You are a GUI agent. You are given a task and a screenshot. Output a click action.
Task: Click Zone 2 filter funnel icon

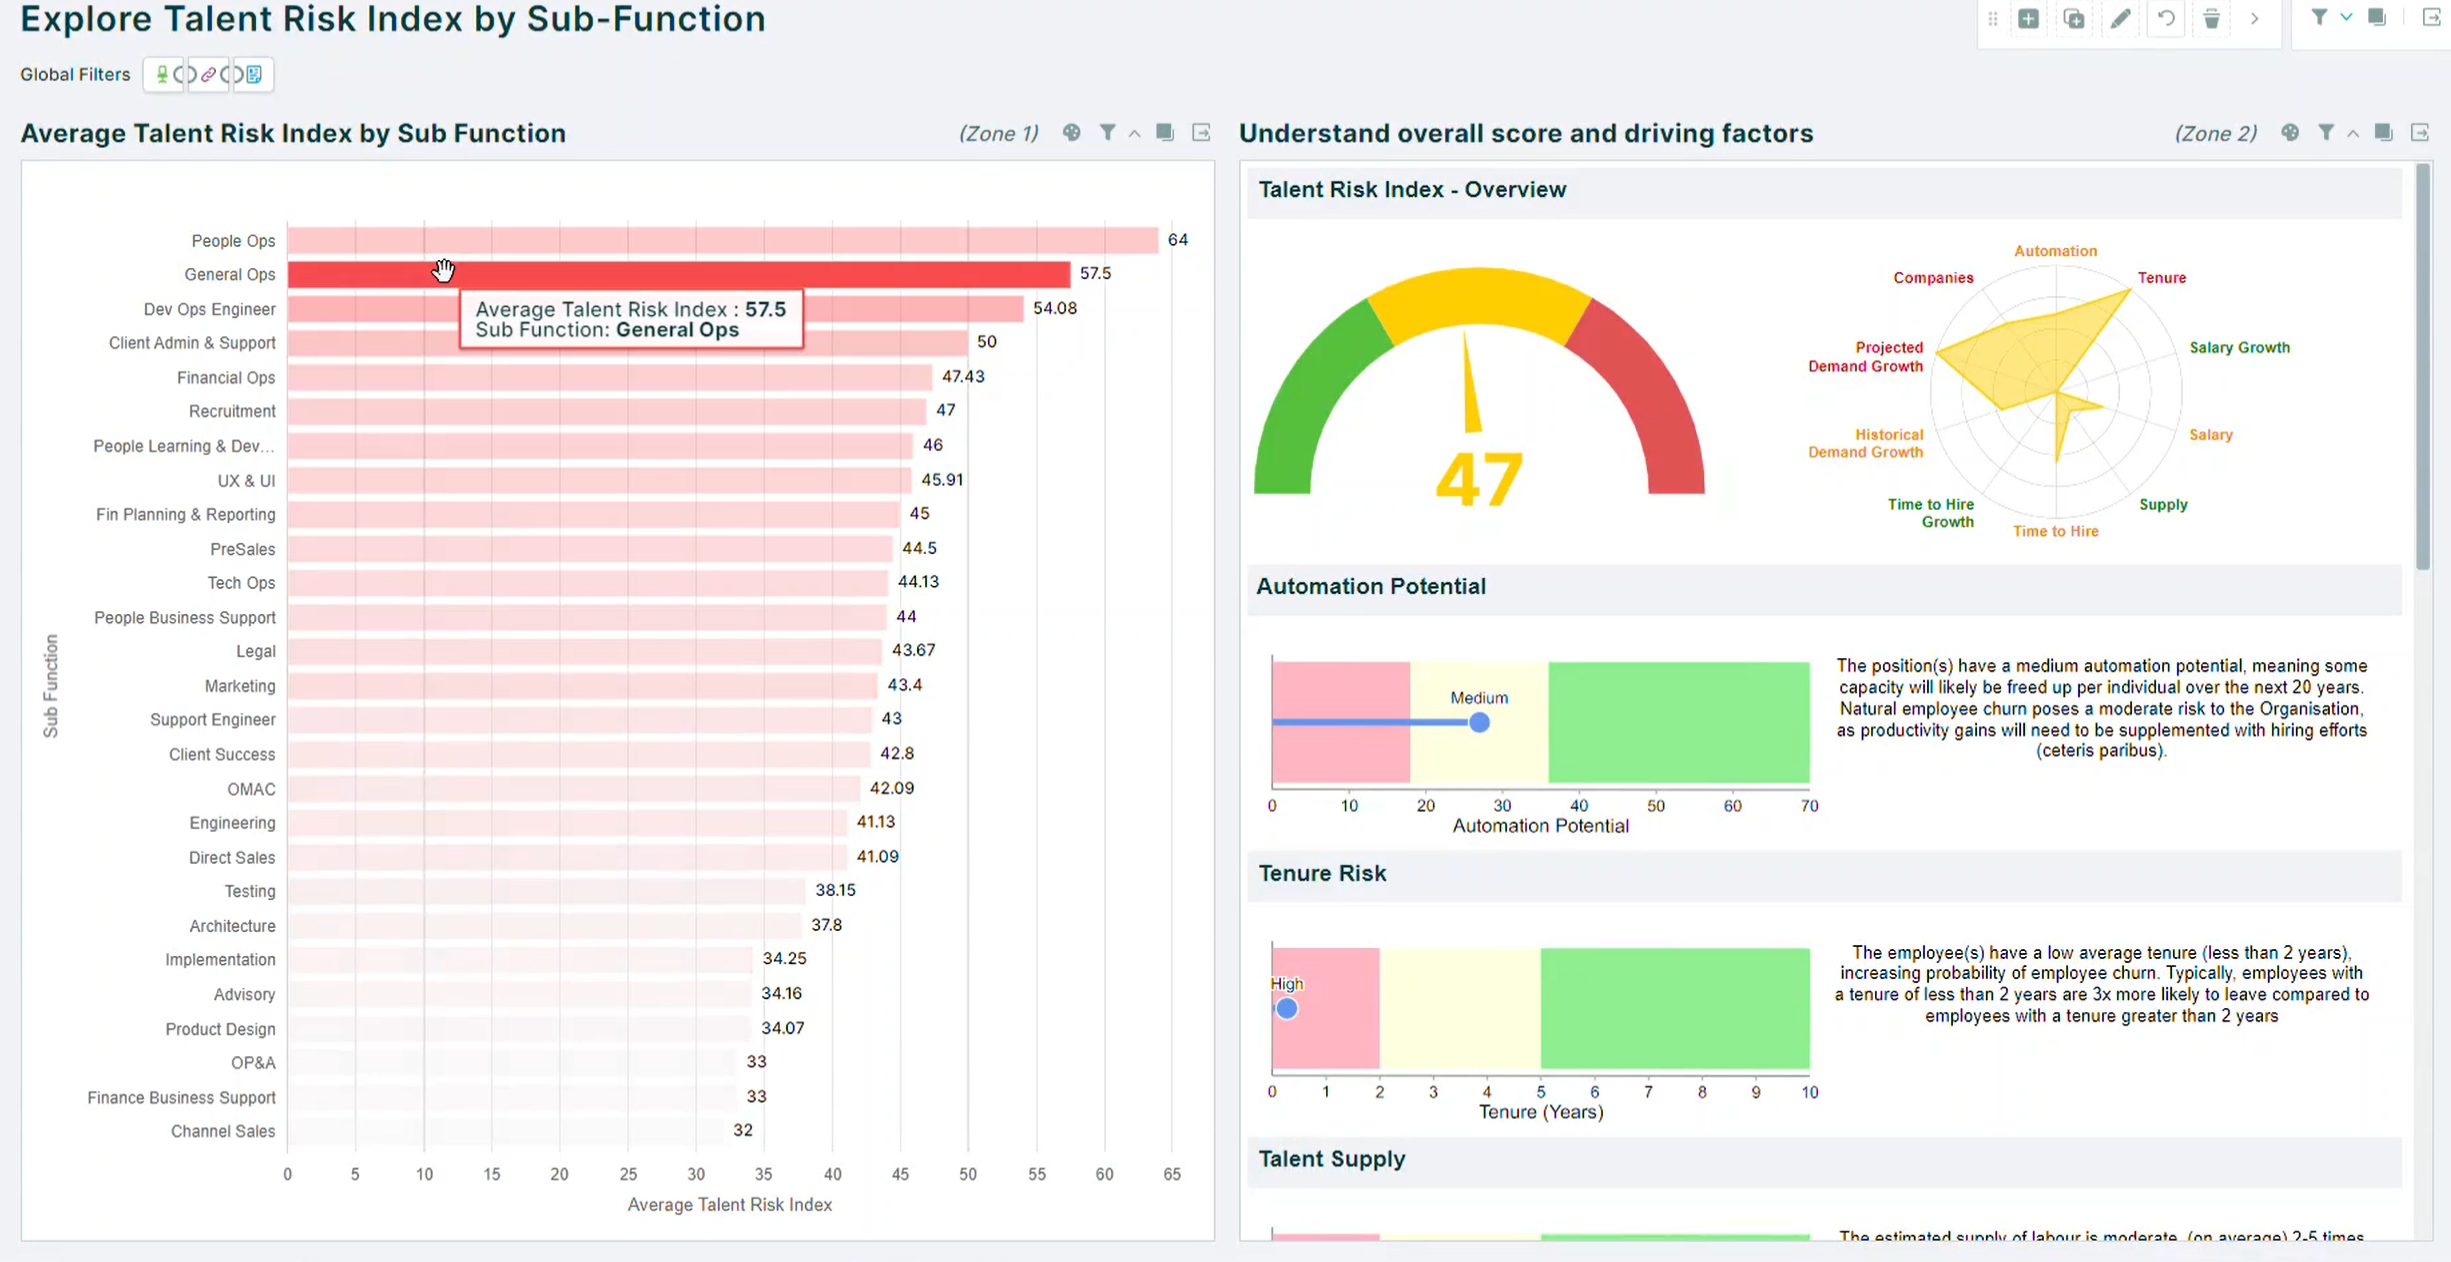[2326, 132]
